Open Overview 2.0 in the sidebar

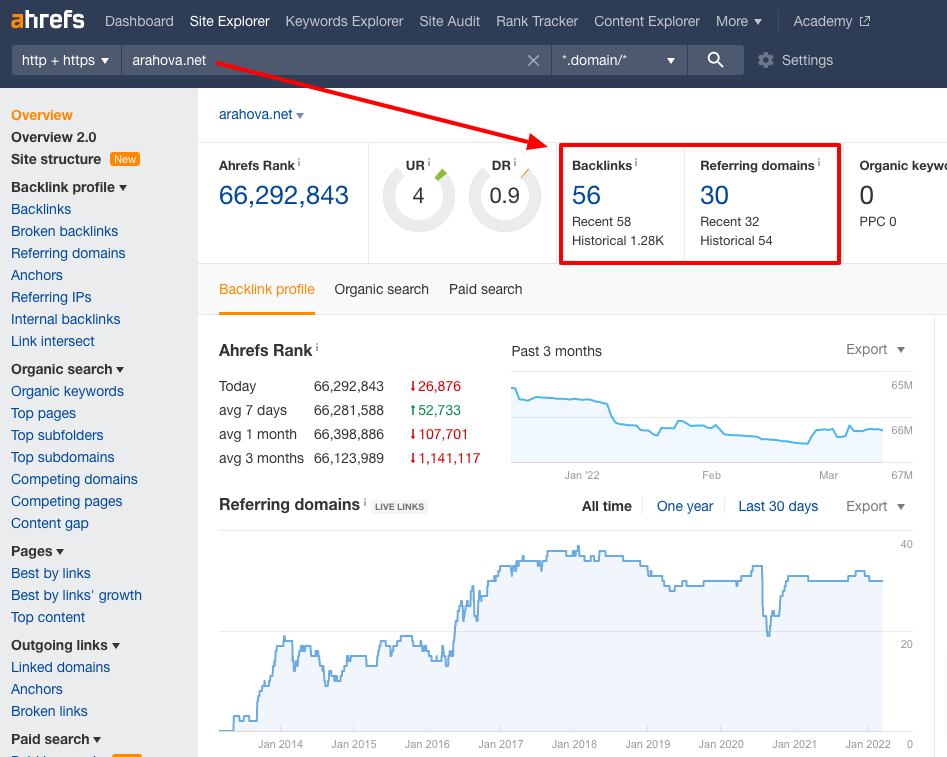point(54,137)
